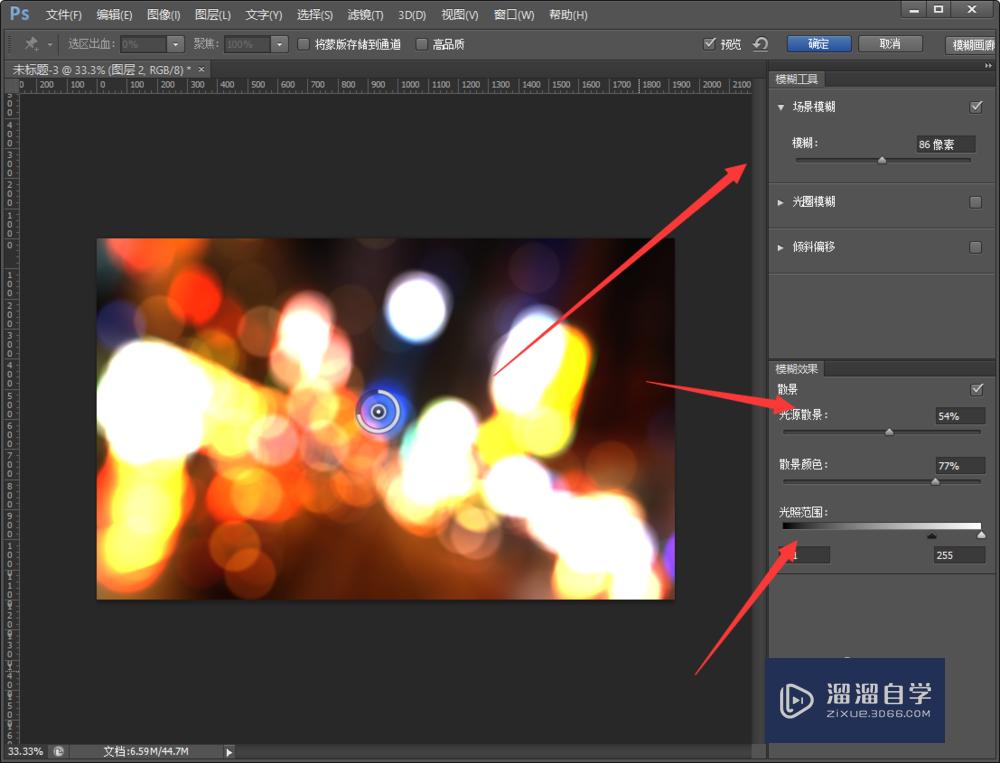Open the 聚焦 percentage dropdown arrow
Viewport: 1000px width, 763px height.
pyautogui.click(x=279, y=44)
